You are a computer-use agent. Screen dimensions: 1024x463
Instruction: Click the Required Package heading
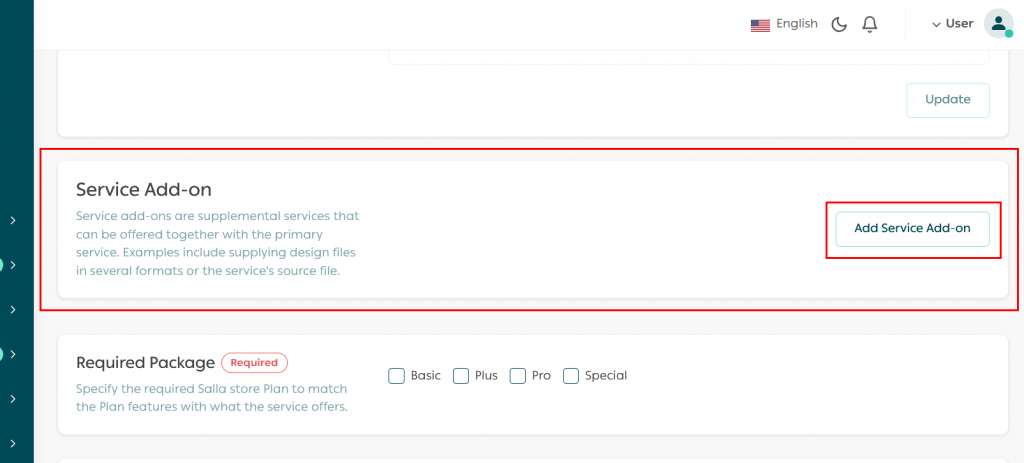(x=146, y=363)
